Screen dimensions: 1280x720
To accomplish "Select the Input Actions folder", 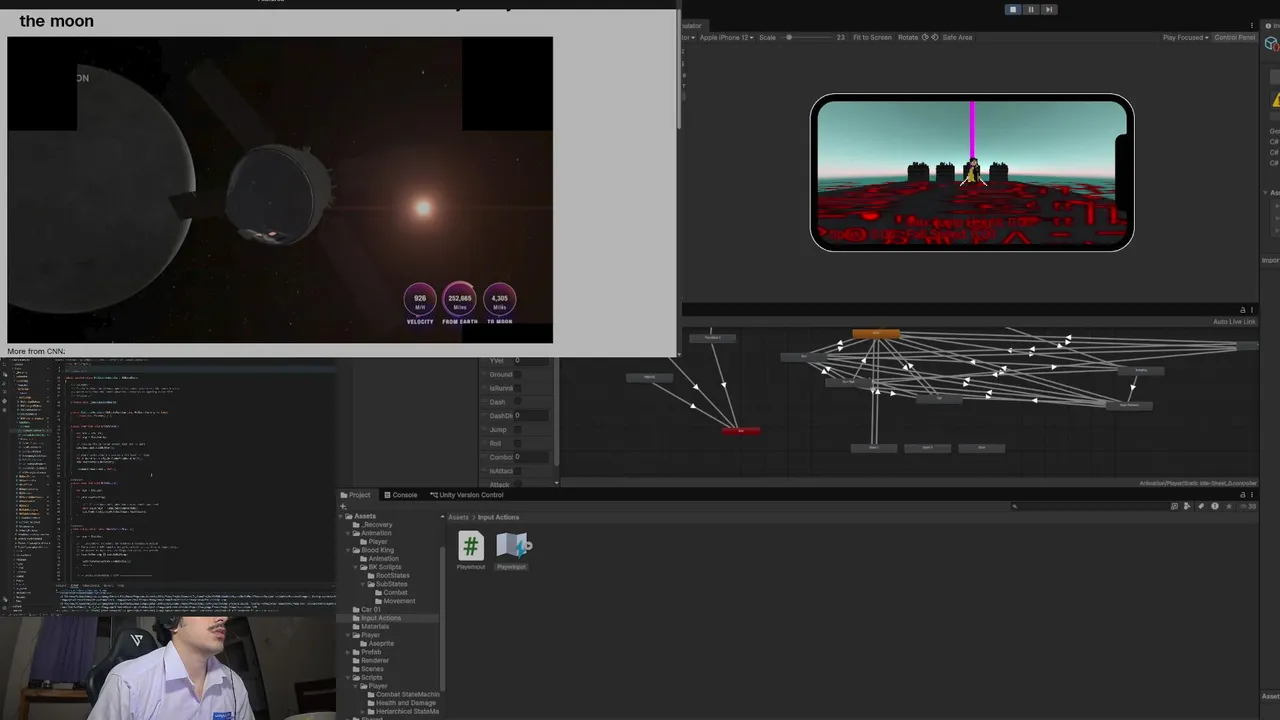I will point(381,618).
